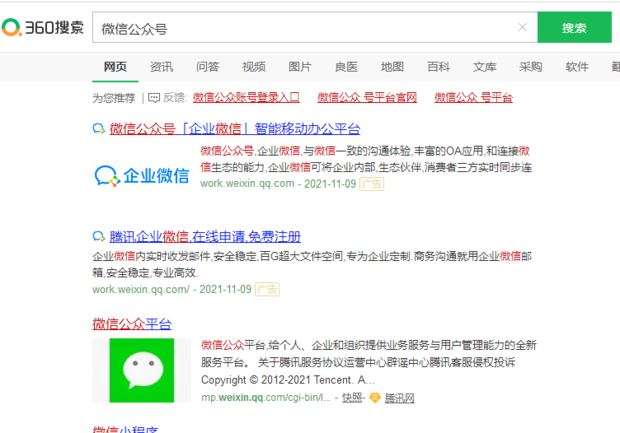Click the 360搜索 logo
The width and height of the screenshot is (620, 433).
click(43, 27)
